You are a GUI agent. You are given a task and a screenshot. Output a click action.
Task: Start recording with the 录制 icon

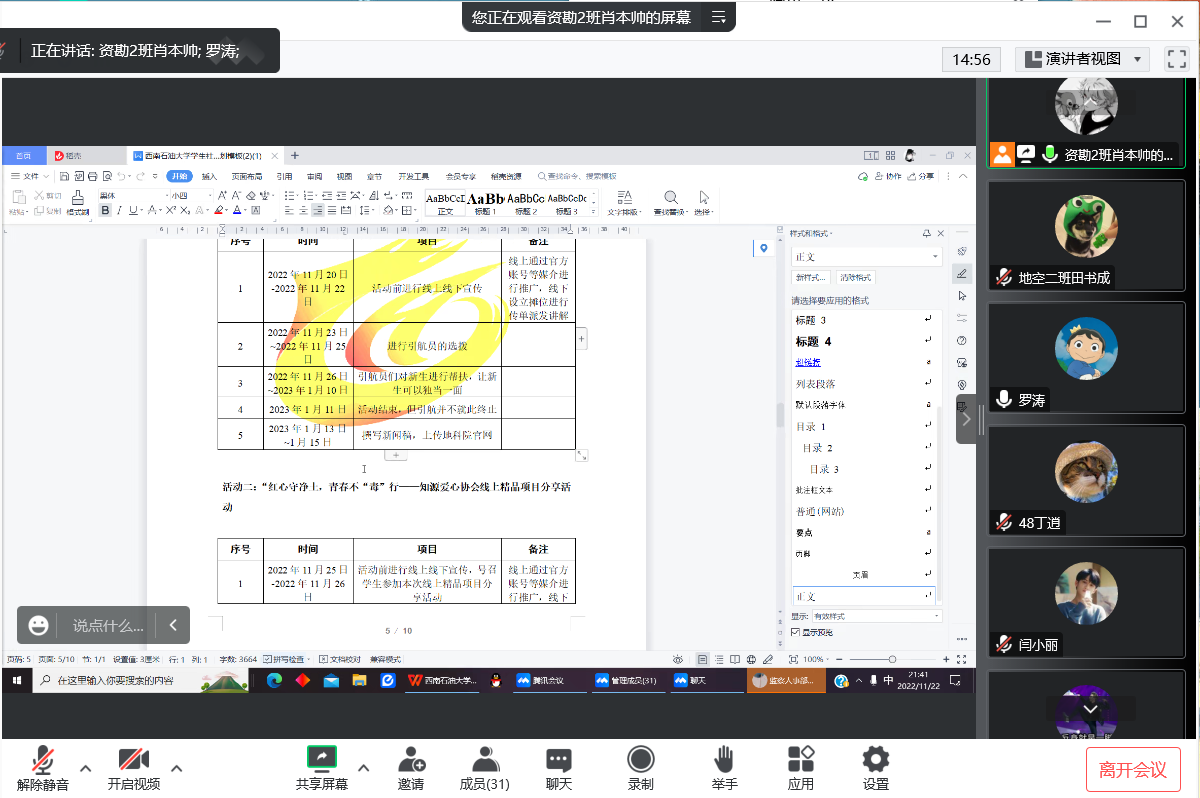[x=641, y=759]
